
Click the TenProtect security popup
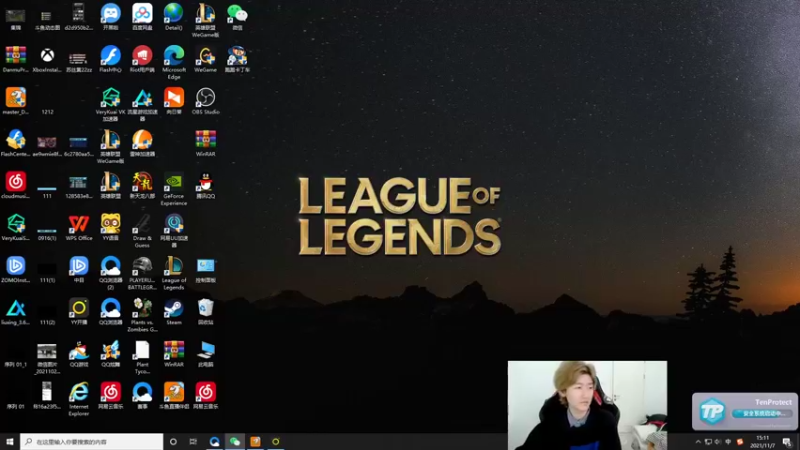(x=745, y=411)
